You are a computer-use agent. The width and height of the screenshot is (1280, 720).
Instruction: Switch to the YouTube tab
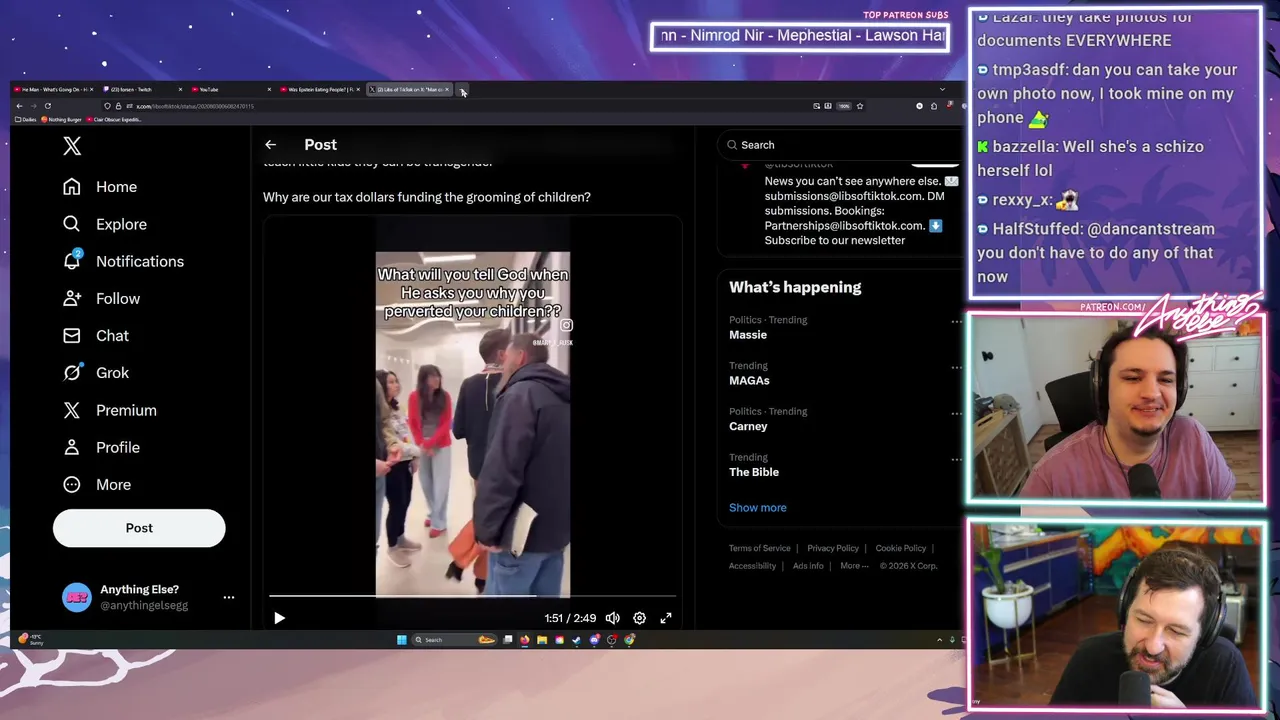[233, 90]
